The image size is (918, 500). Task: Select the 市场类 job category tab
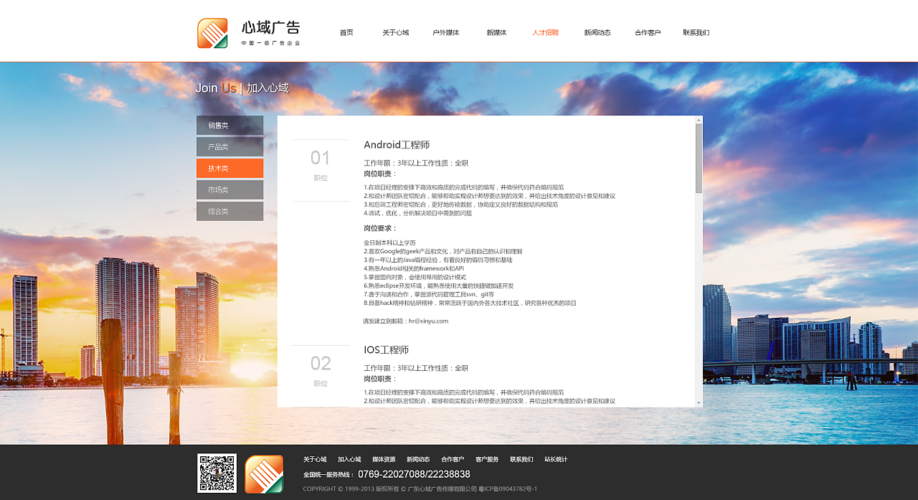[230, 190]
